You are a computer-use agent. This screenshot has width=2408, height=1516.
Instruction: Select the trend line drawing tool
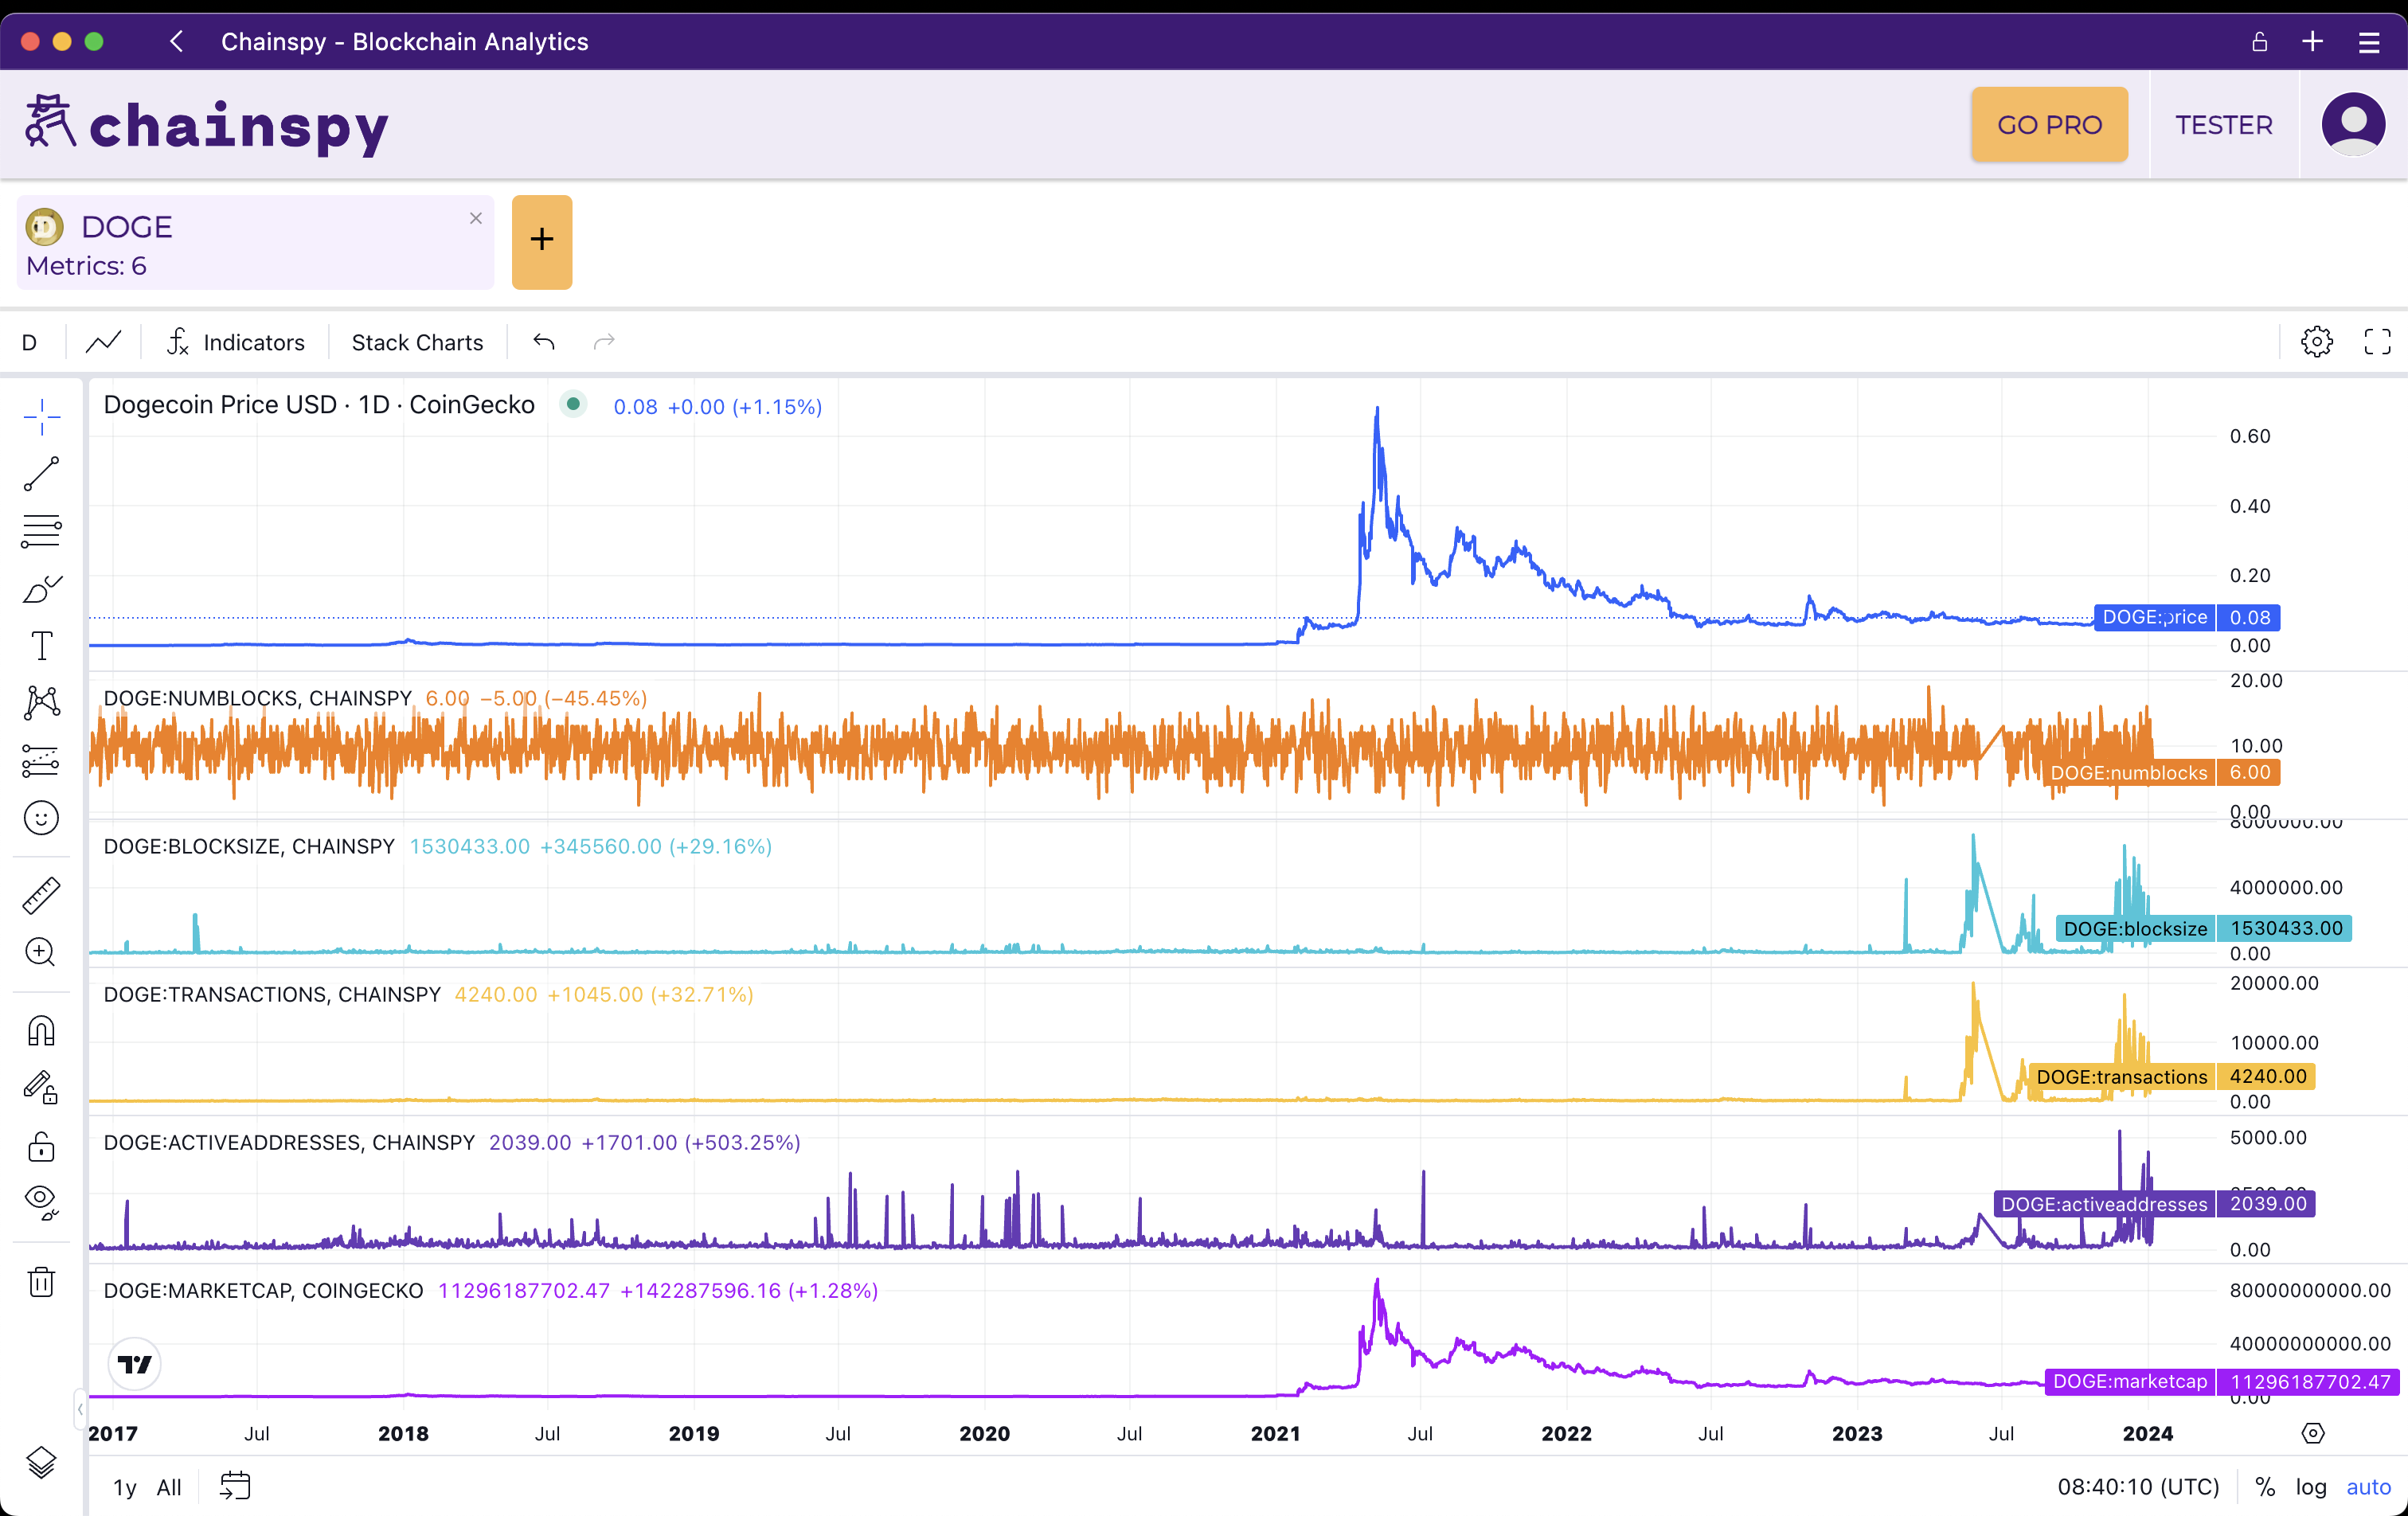42,474
